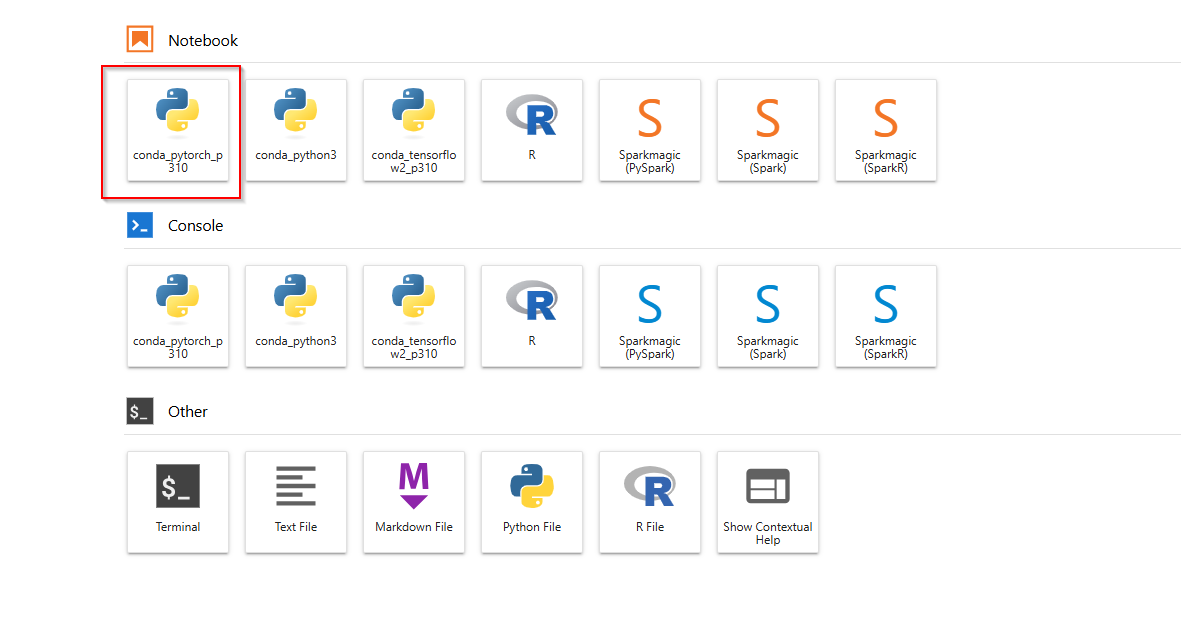Image resolution: width=1181 pixels, height=629 pixels.
Task: Create a new Markdown File
Action: [414, 502]
